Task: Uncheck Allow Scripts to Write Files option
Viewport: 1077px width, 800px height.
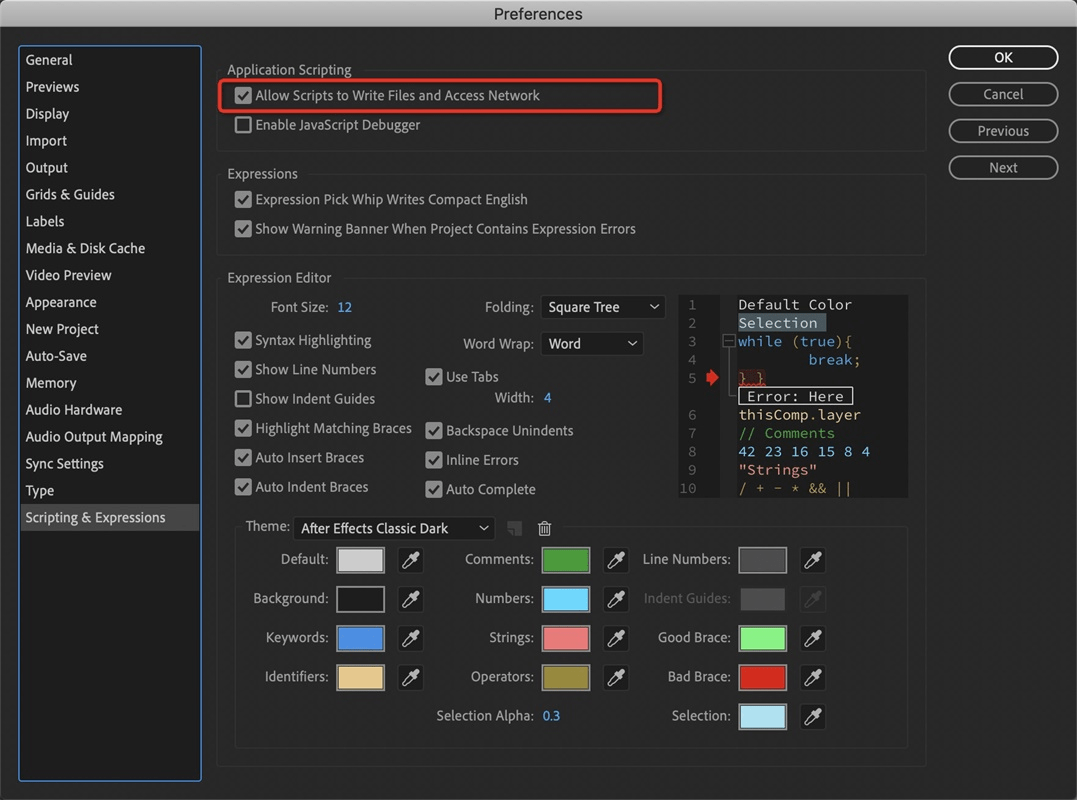Action: tap(243, 96)
